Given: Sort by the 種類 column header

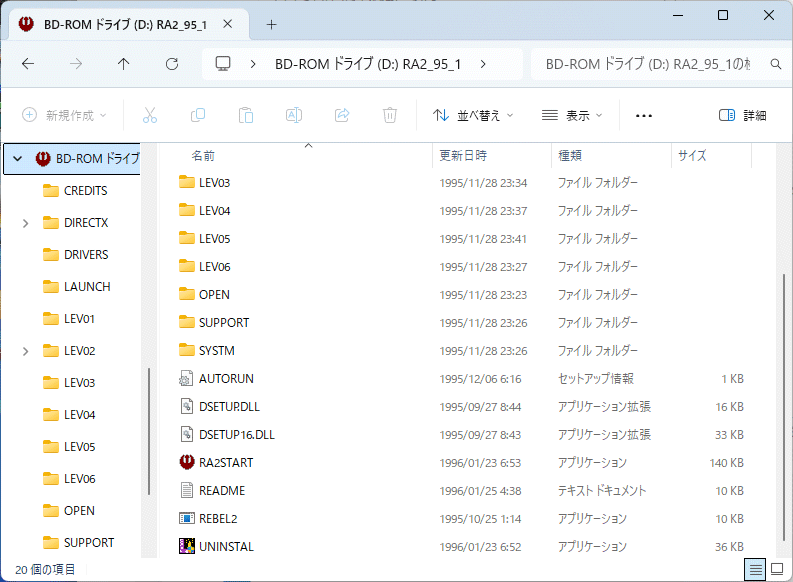Looking at the screenshot, I should coord(570,155).
